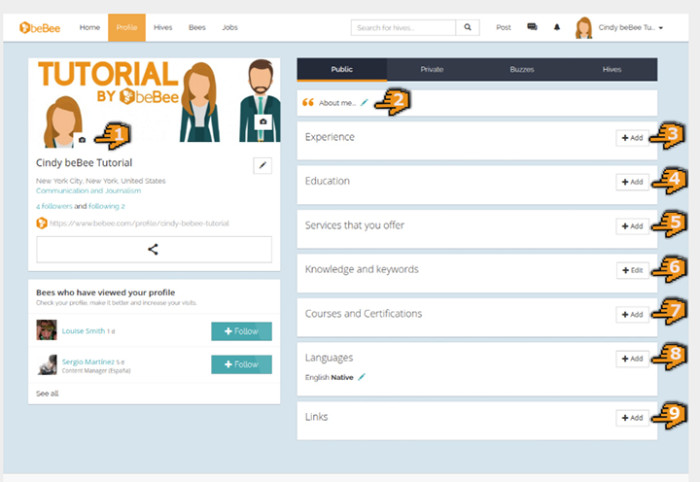Viewport: 700px width, 482px height.
Task: Click the Post link
Action: tap(504, 28)
